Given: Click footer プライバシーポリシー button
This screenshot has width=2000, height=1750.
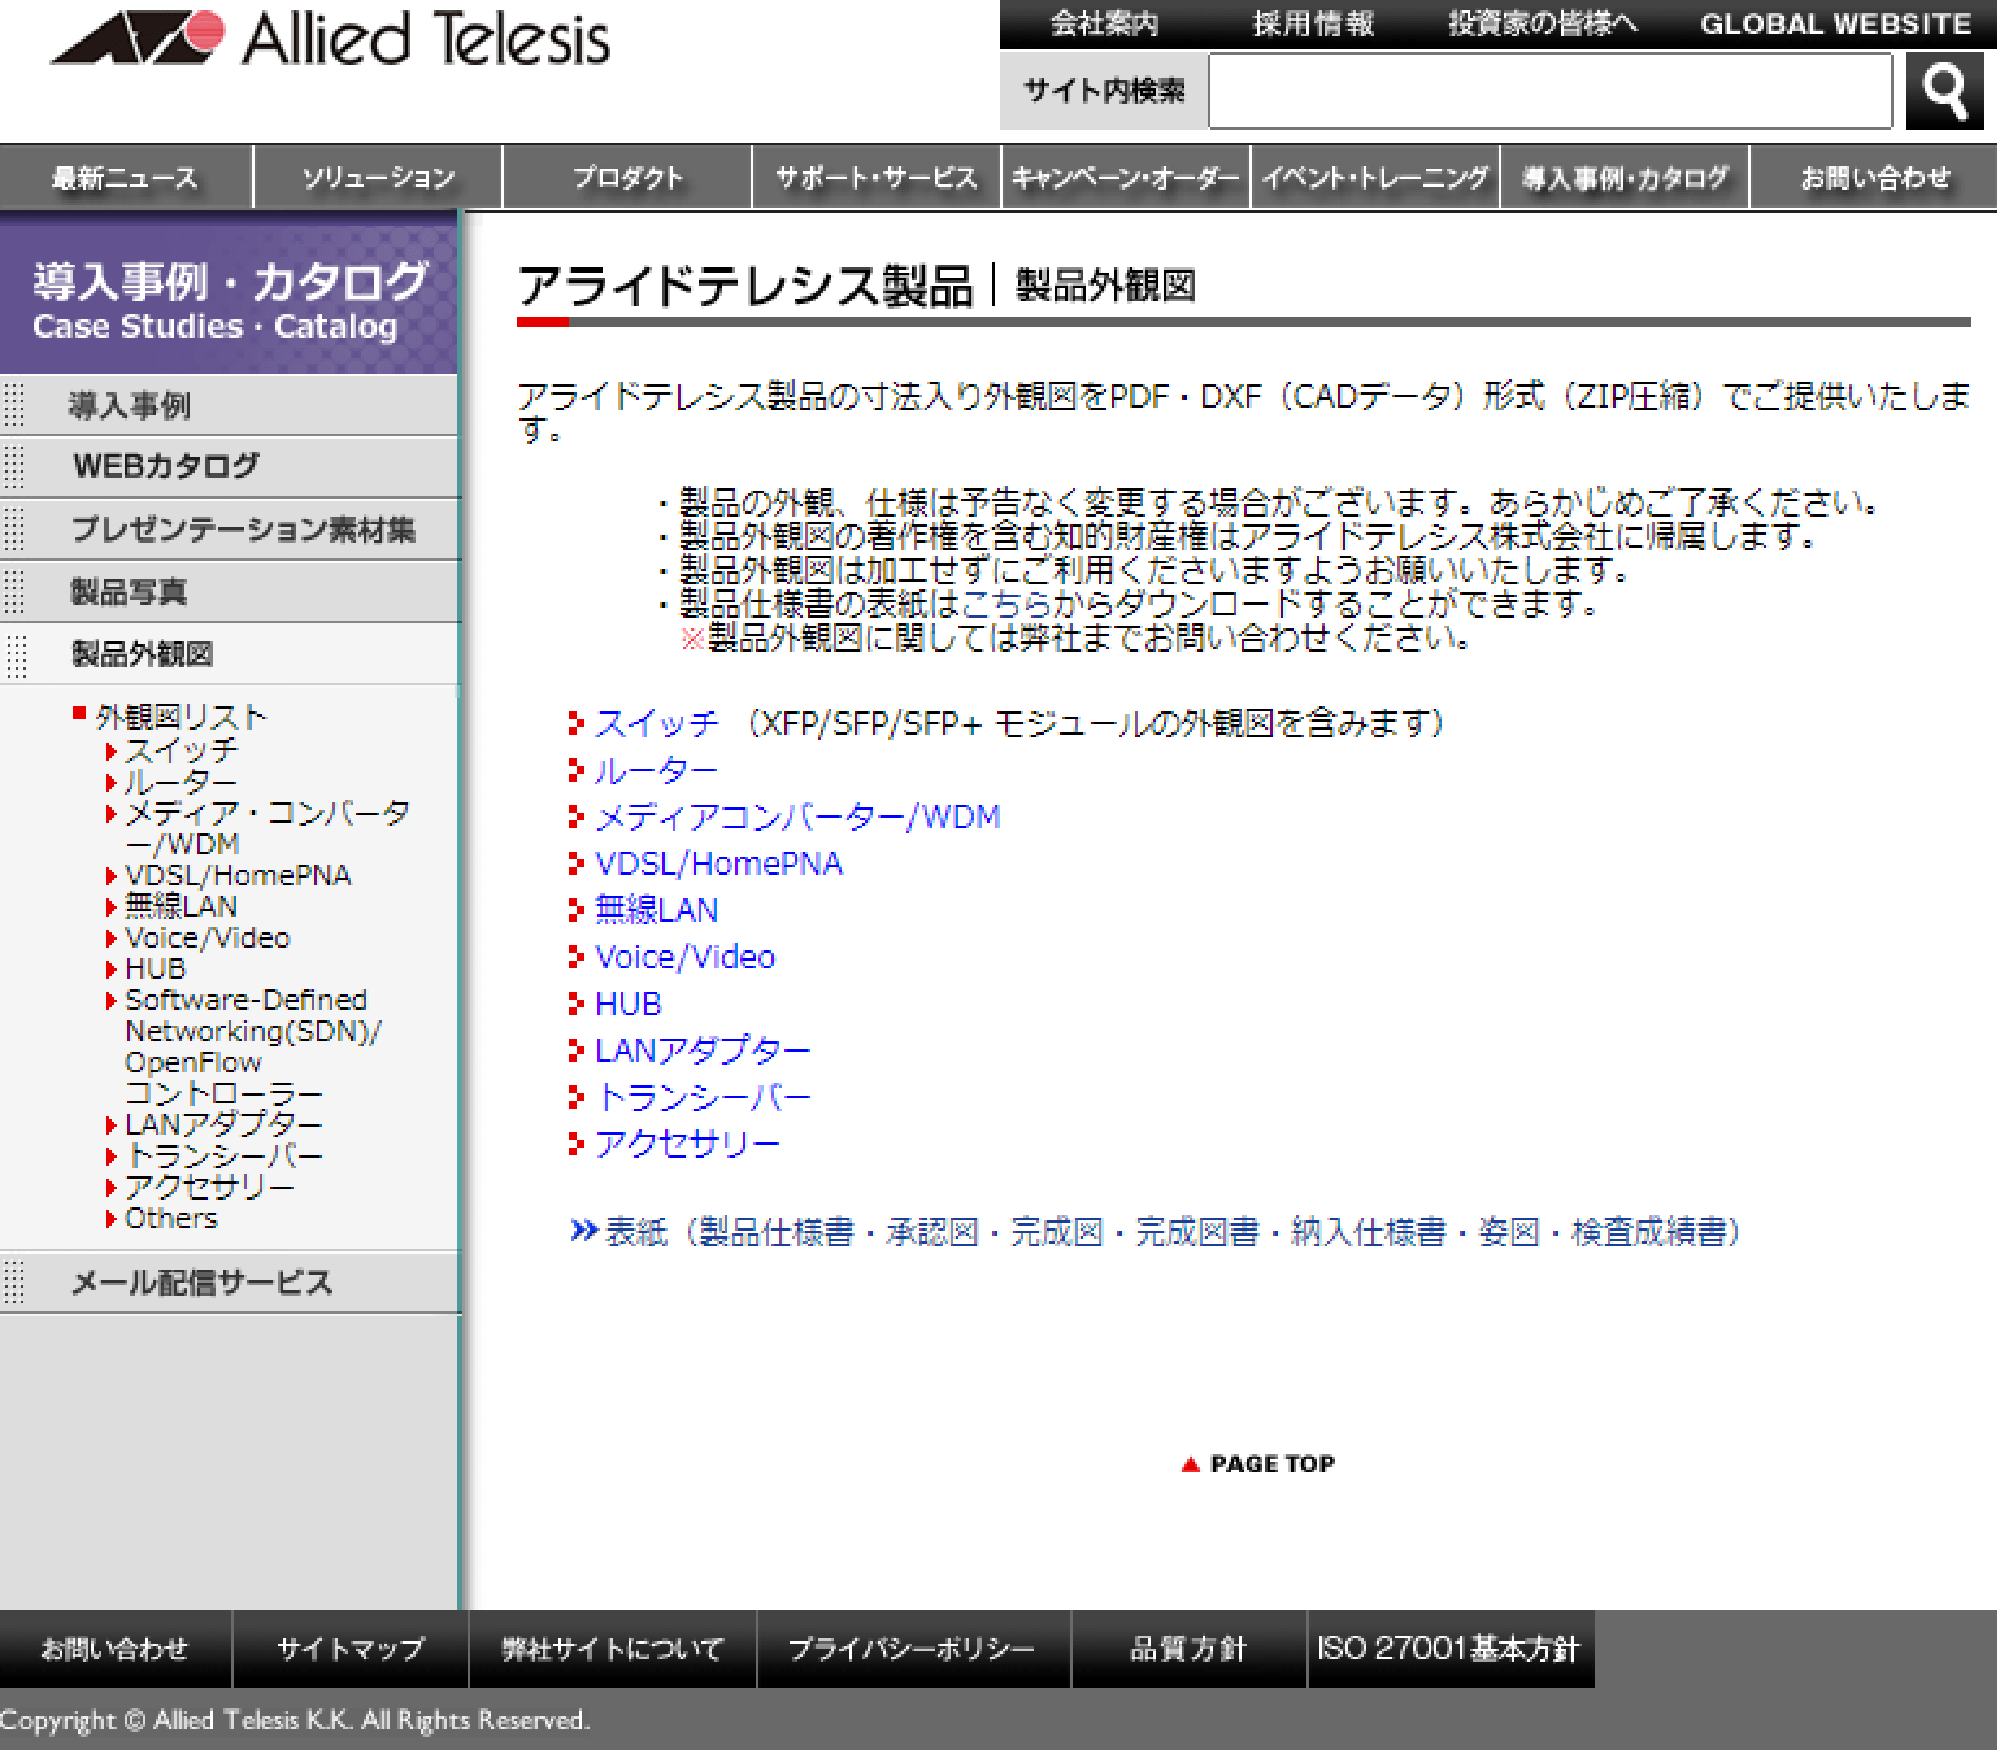Looking at the screenshot, I should point(913,1648).
